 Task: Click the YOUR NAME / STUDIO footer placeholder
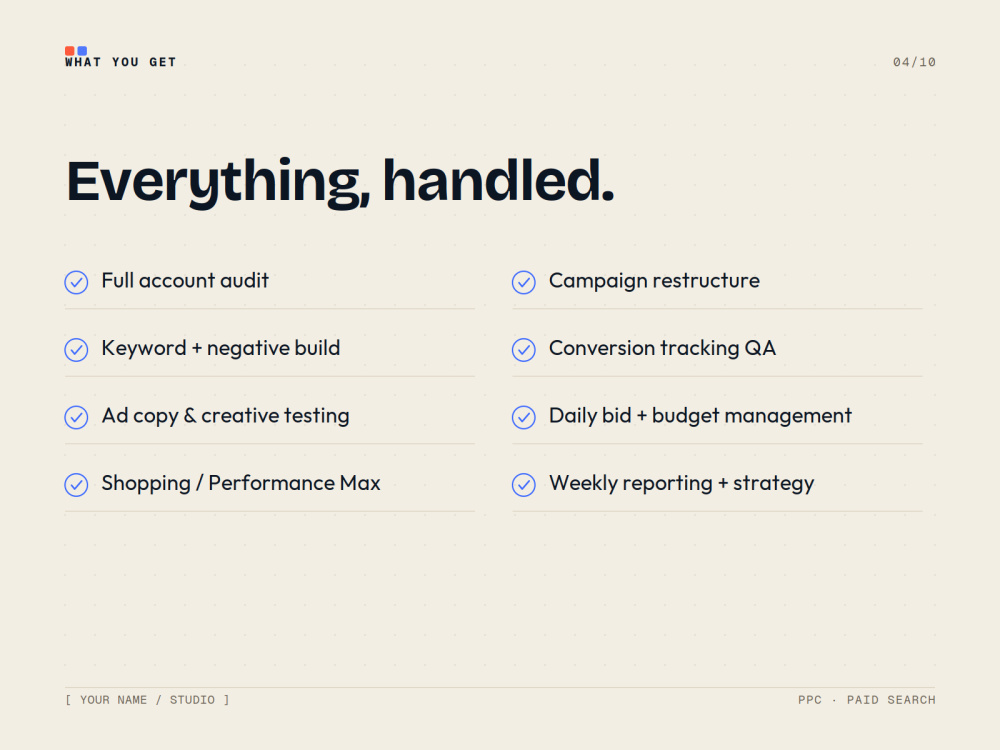(x=147, y=700)
